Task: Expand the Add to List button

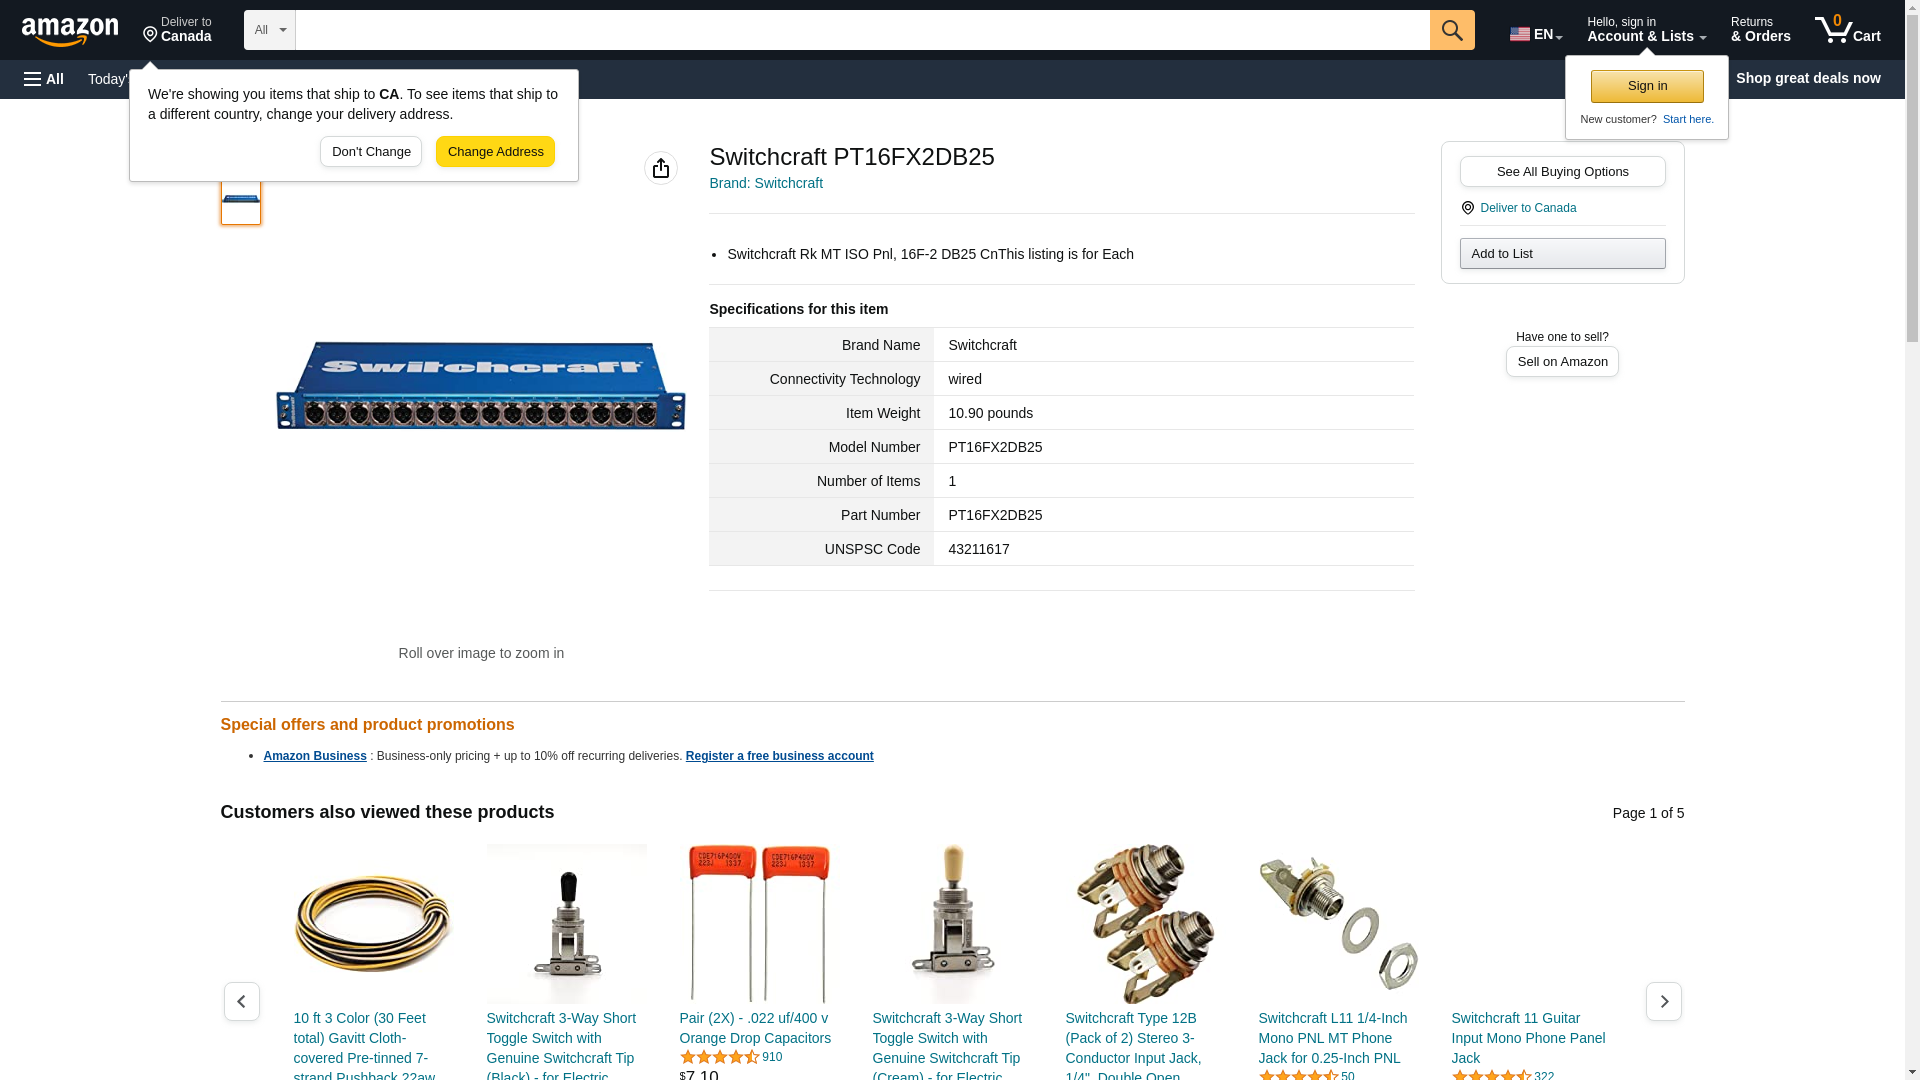Action: pos(1563,253)
